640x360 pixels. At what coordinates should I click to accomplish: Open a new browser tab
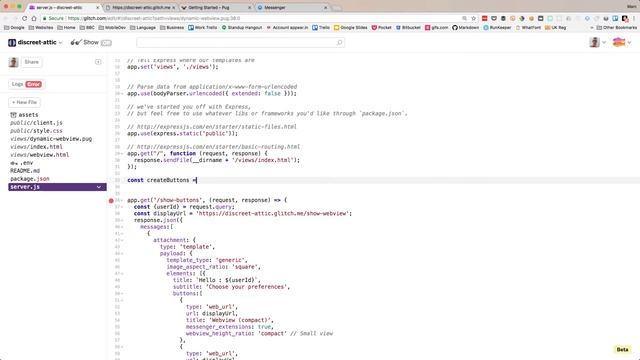point(337,8)
